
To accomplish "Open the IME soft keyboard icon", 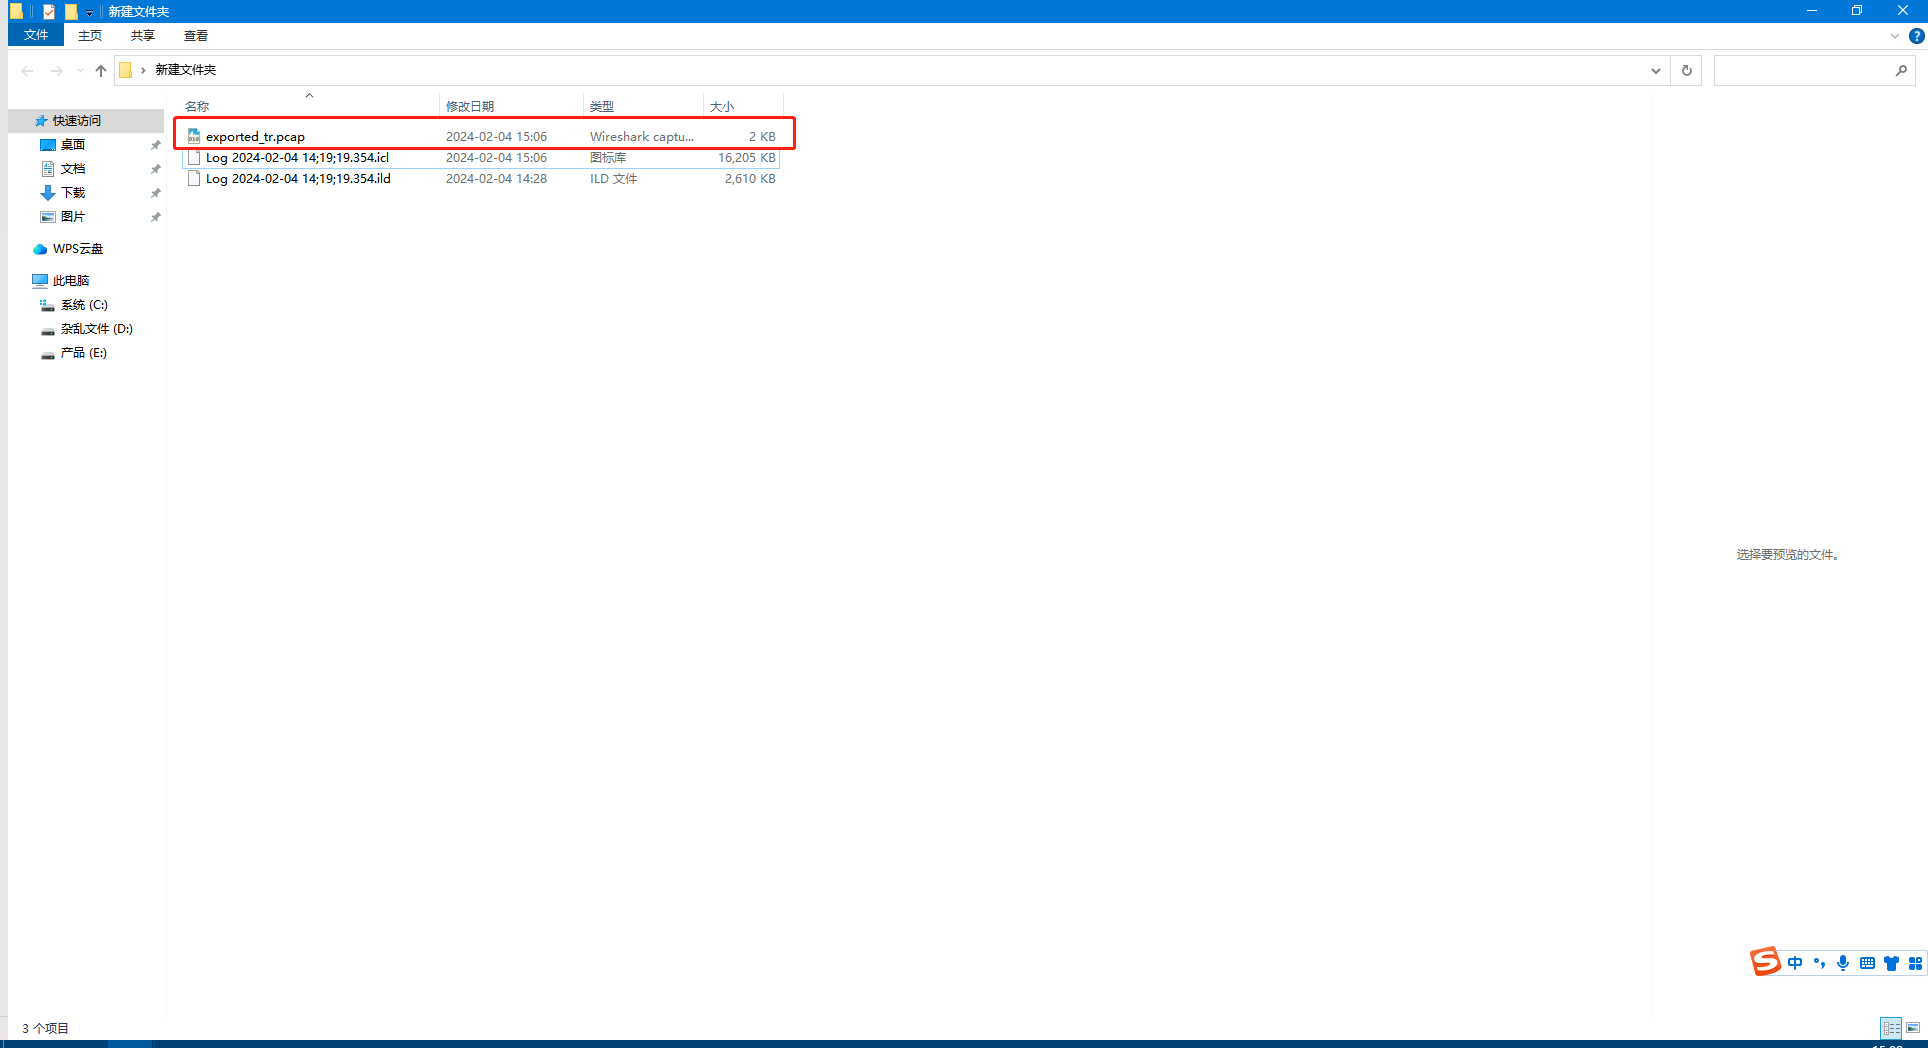I will (1867, 963).
